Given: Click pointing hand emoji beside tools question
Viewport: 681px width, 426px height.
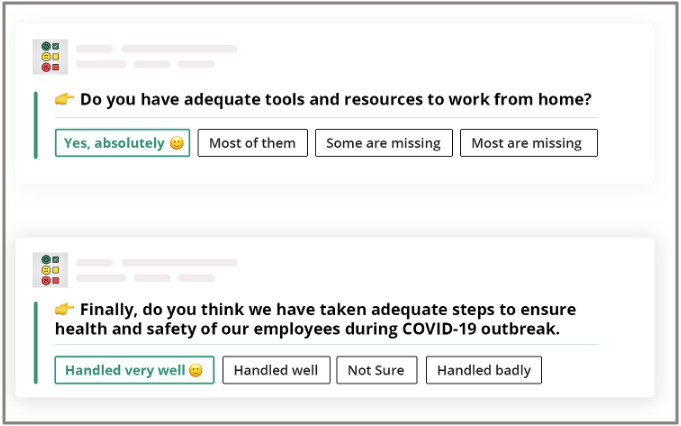Looking at the screenshot, I should (64, 99).
